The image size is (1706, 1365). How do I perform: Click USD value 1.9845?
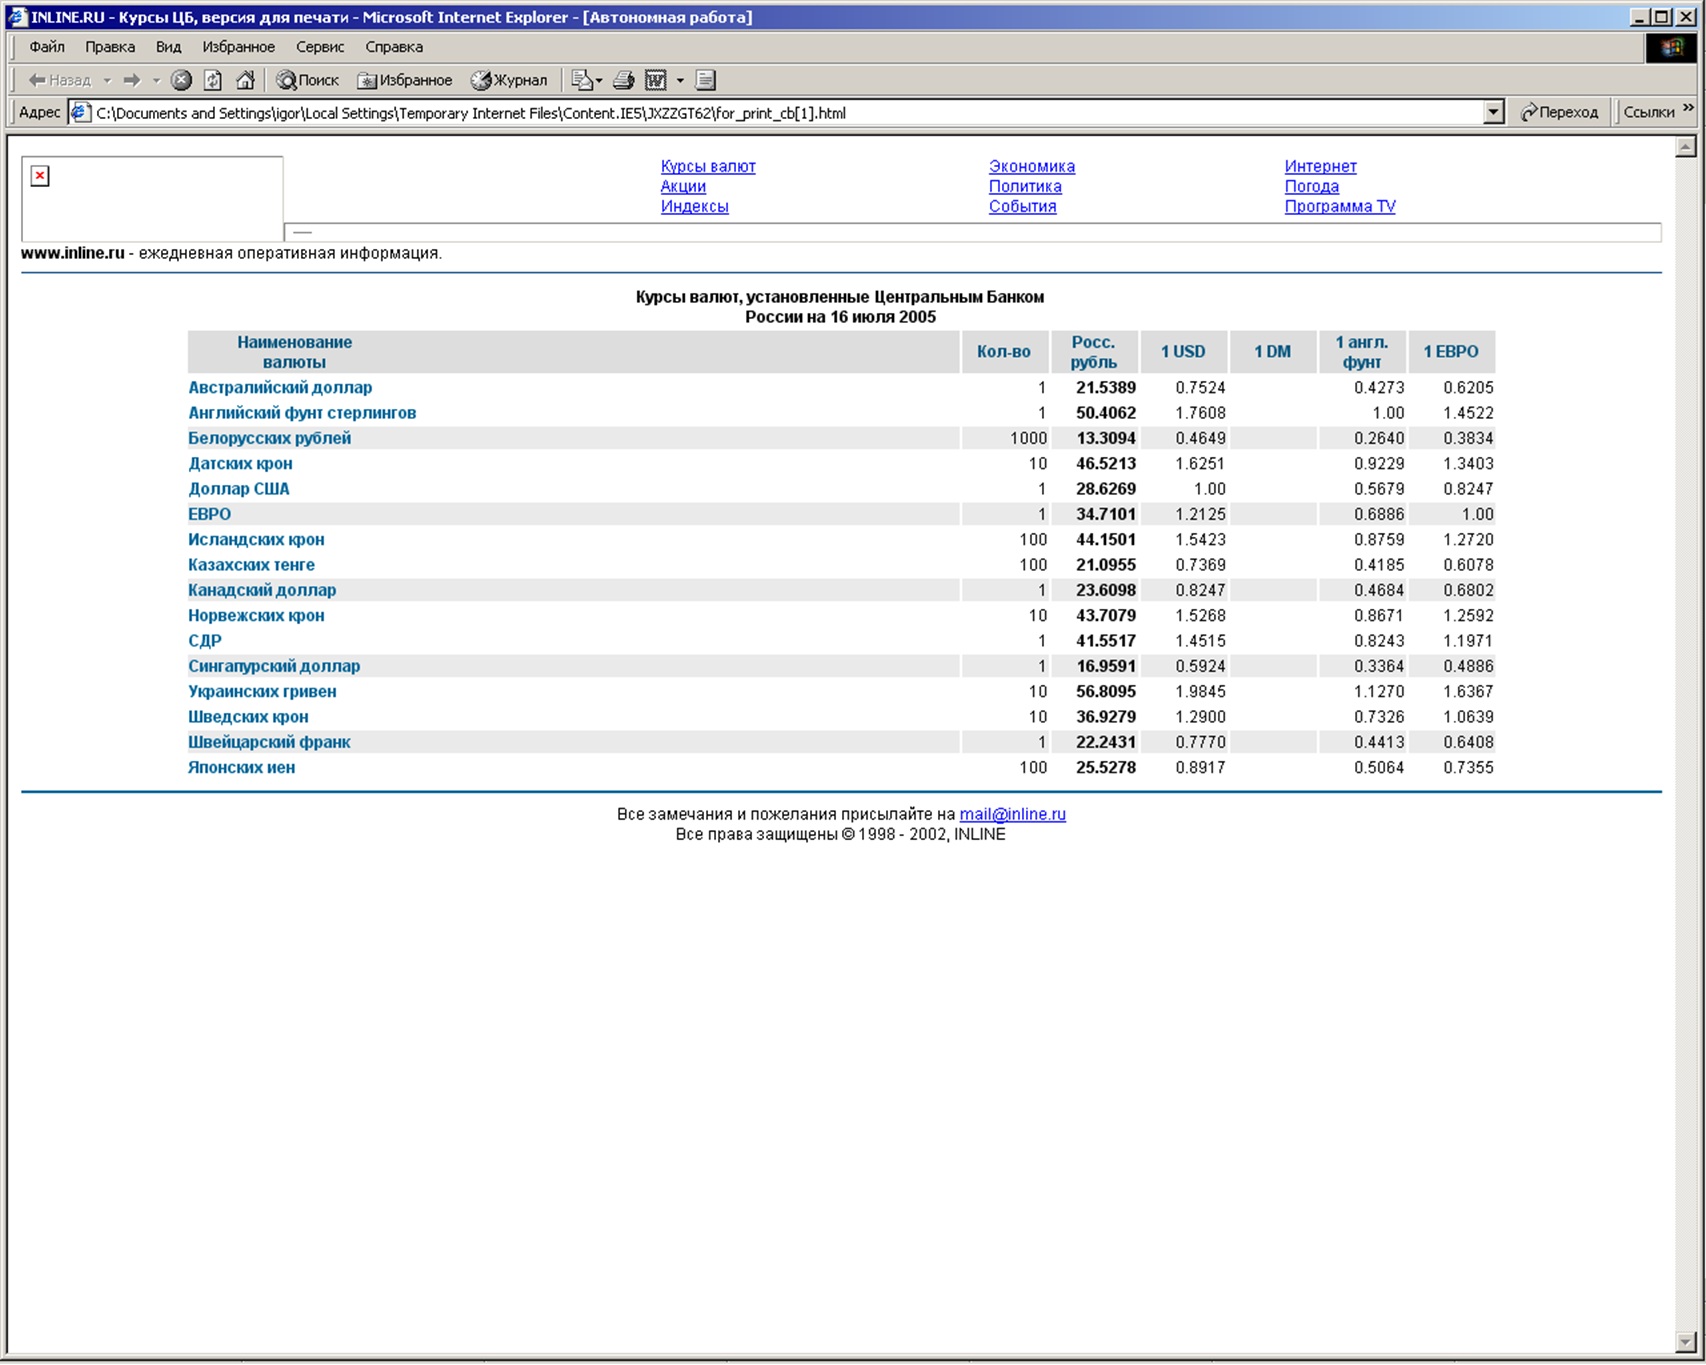click(x=1200, y=692)
